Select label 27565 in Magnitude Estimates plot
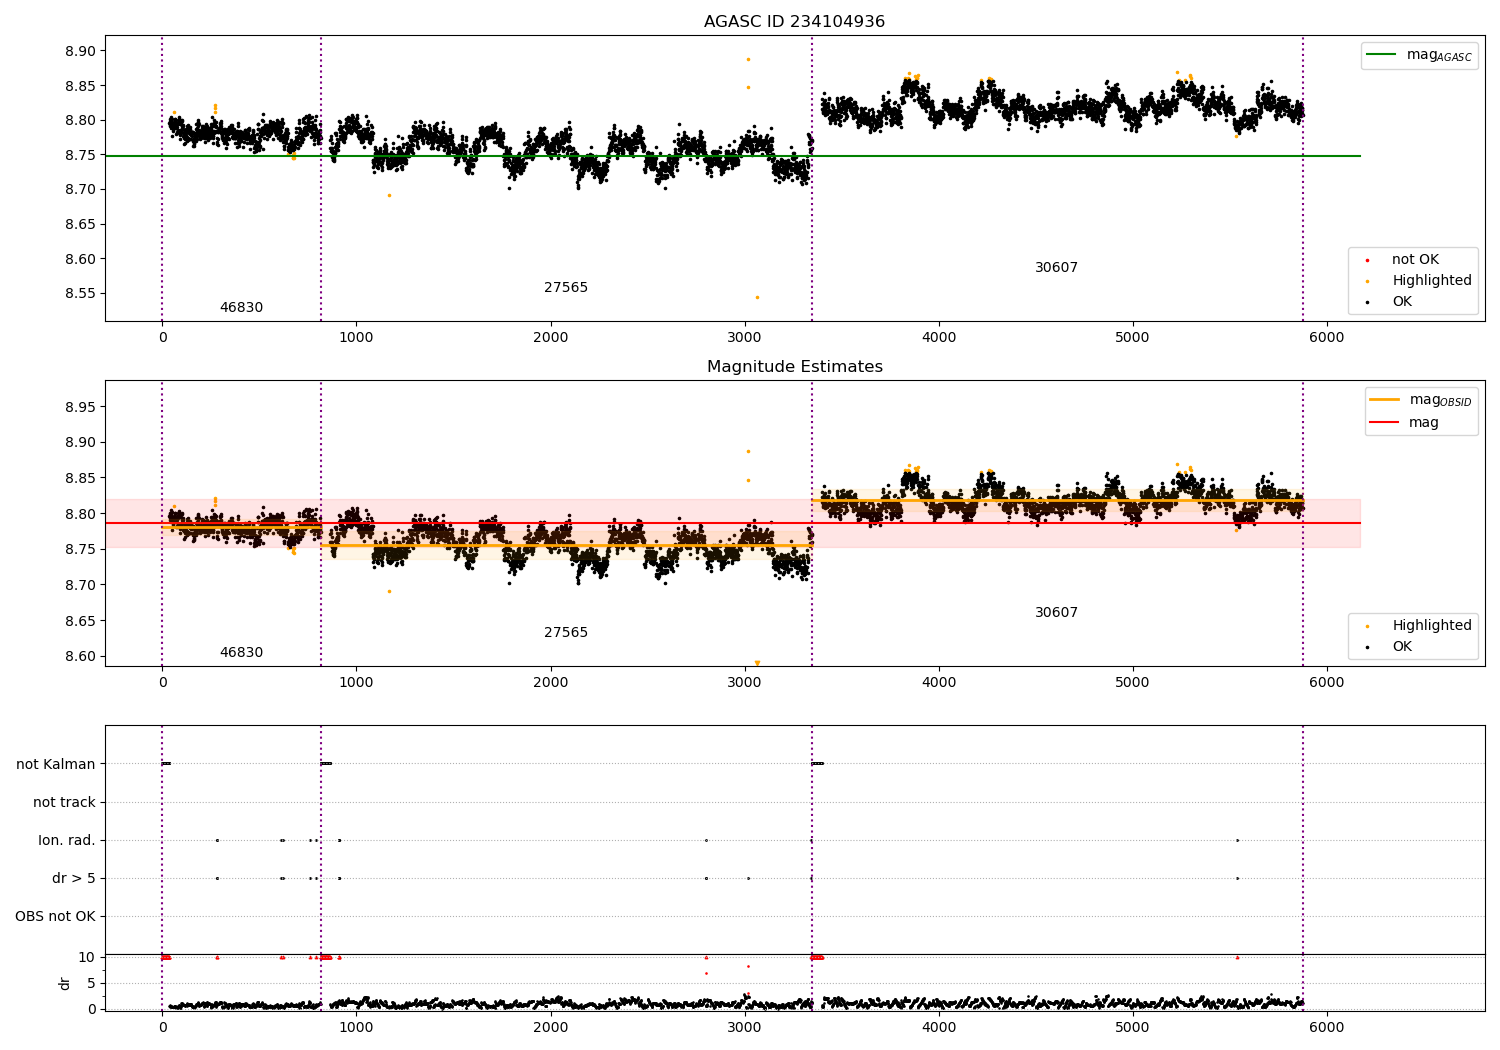Image resolution: width=1500 pixels, height=1050 pixels. 566,633
